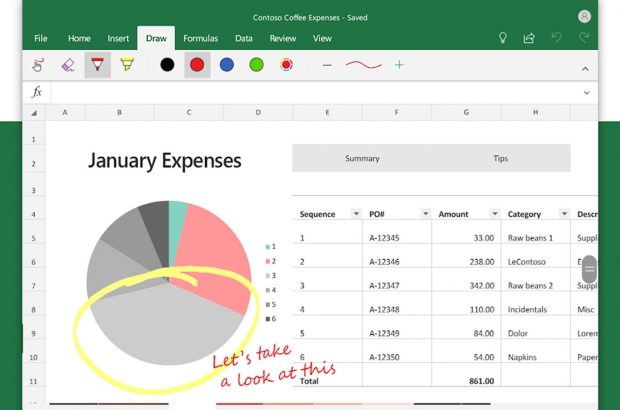Switch to the Draw tab
The width and height of the screenshot is (620, 410).
tap(156, 38)
